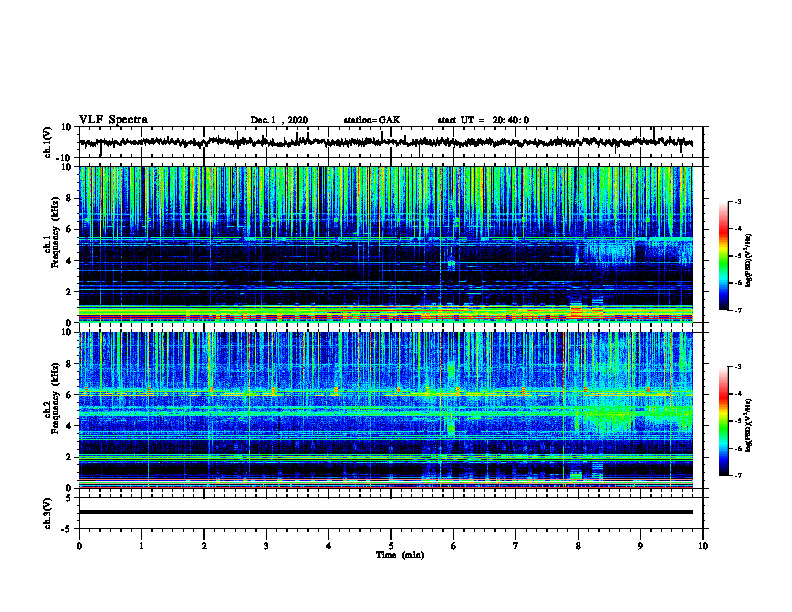Click the 3 minute tick label
The image size is (792, 612).
coord(266,546)
